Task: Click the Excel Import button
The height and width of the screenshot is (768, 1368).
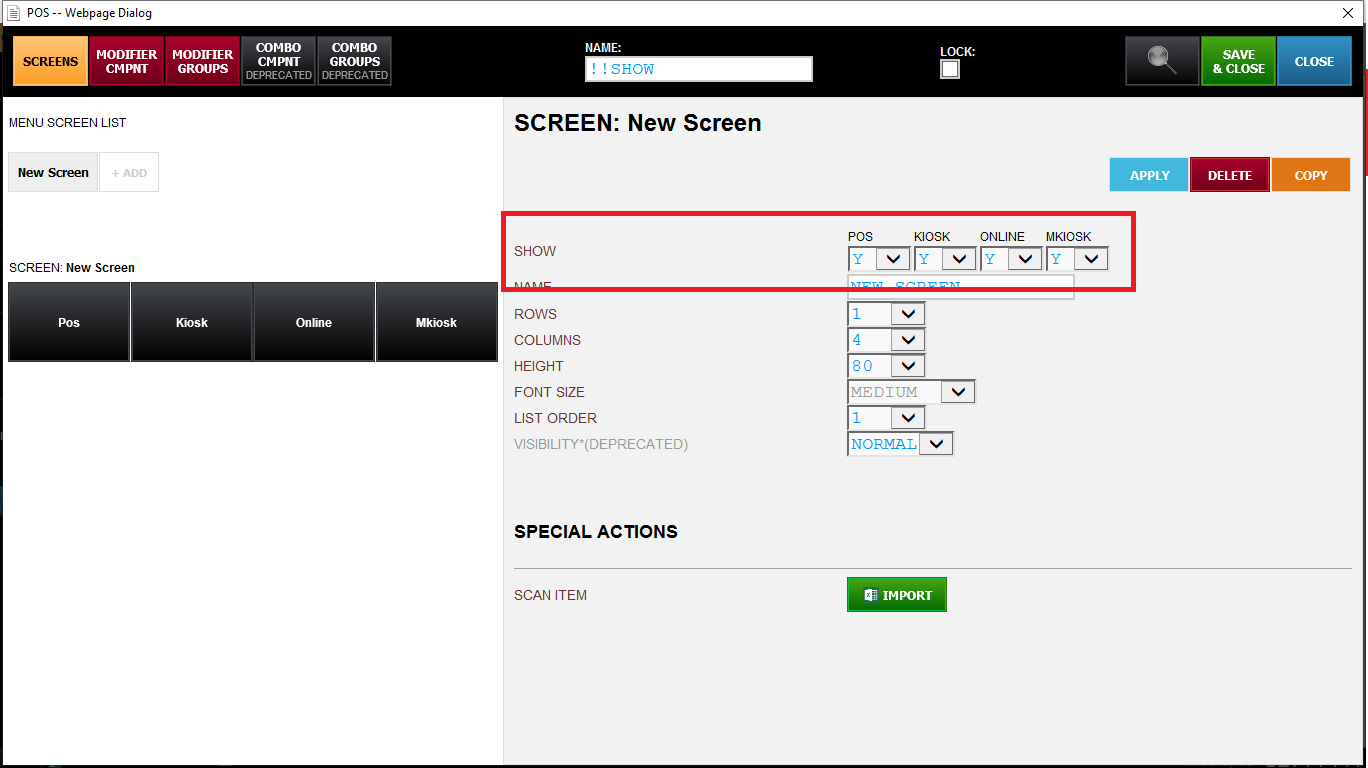Action: coord(896,595)
